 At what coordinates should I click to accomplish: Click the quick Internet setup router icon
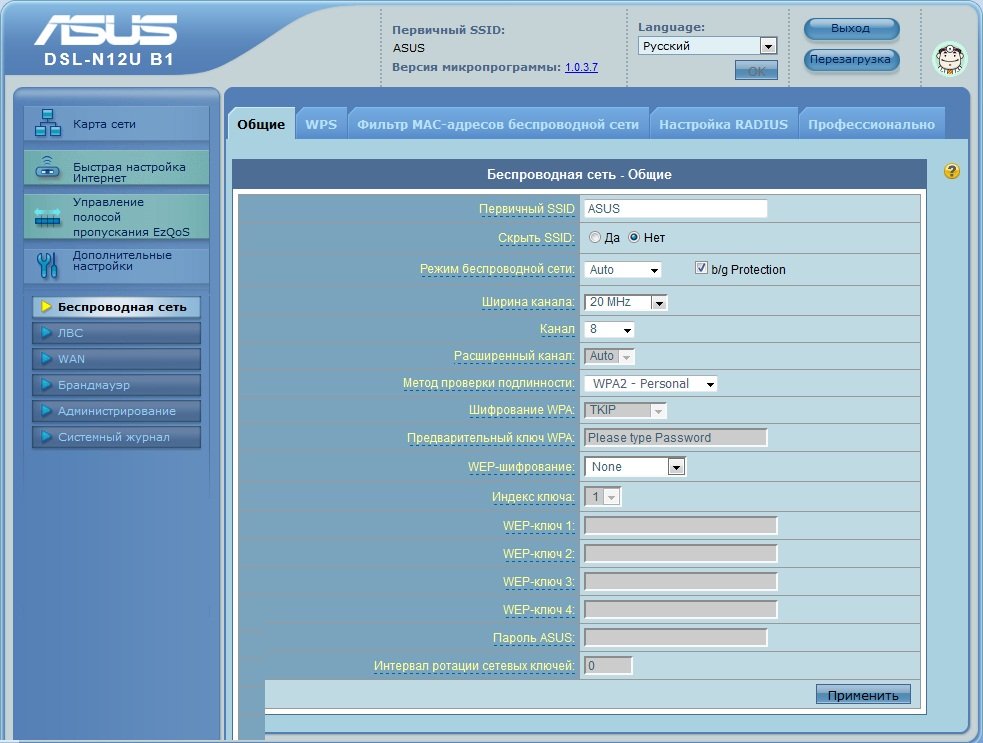tap(48, 169)
